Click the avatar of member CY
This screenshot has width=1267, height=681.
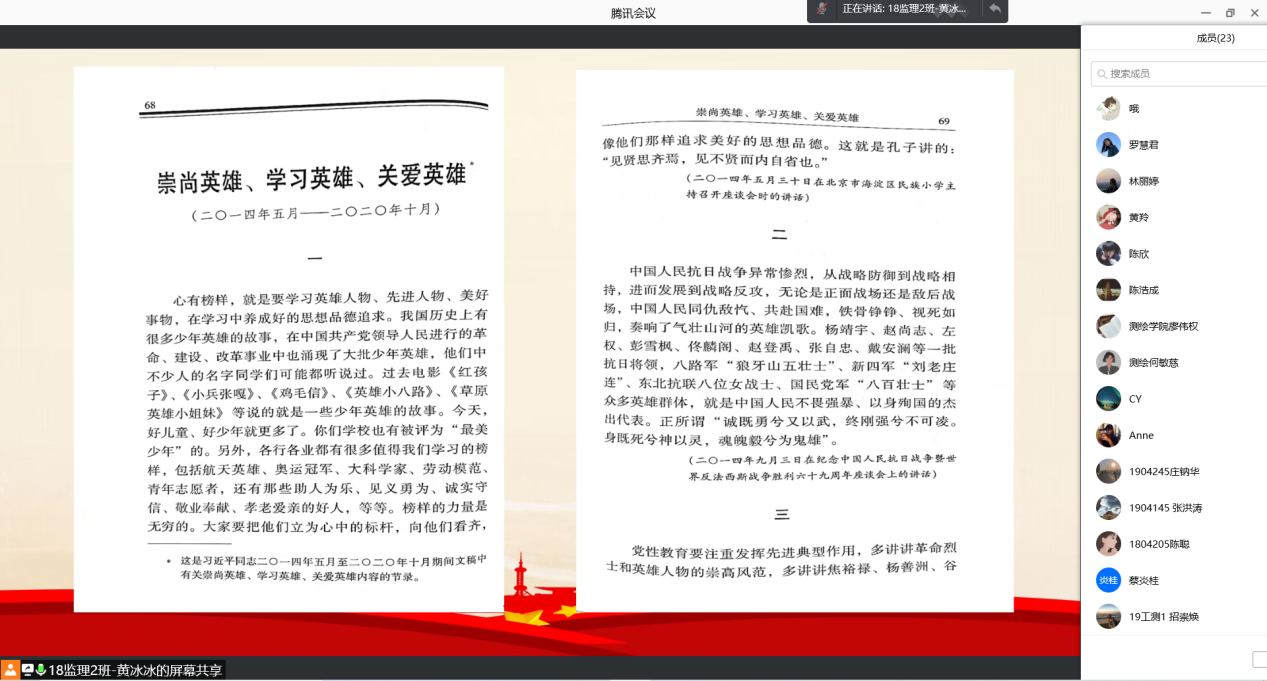[x=1108, y=399]
